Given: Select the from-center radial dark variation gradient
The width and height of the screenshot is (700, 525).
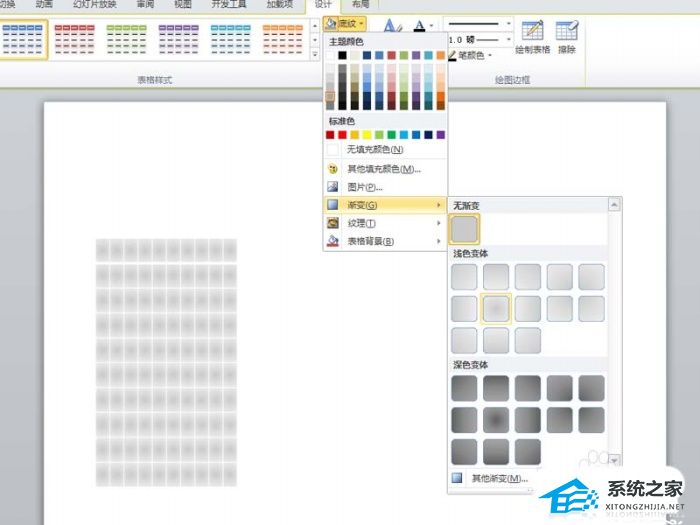Looking at the screenshot, I should point(496,420).
